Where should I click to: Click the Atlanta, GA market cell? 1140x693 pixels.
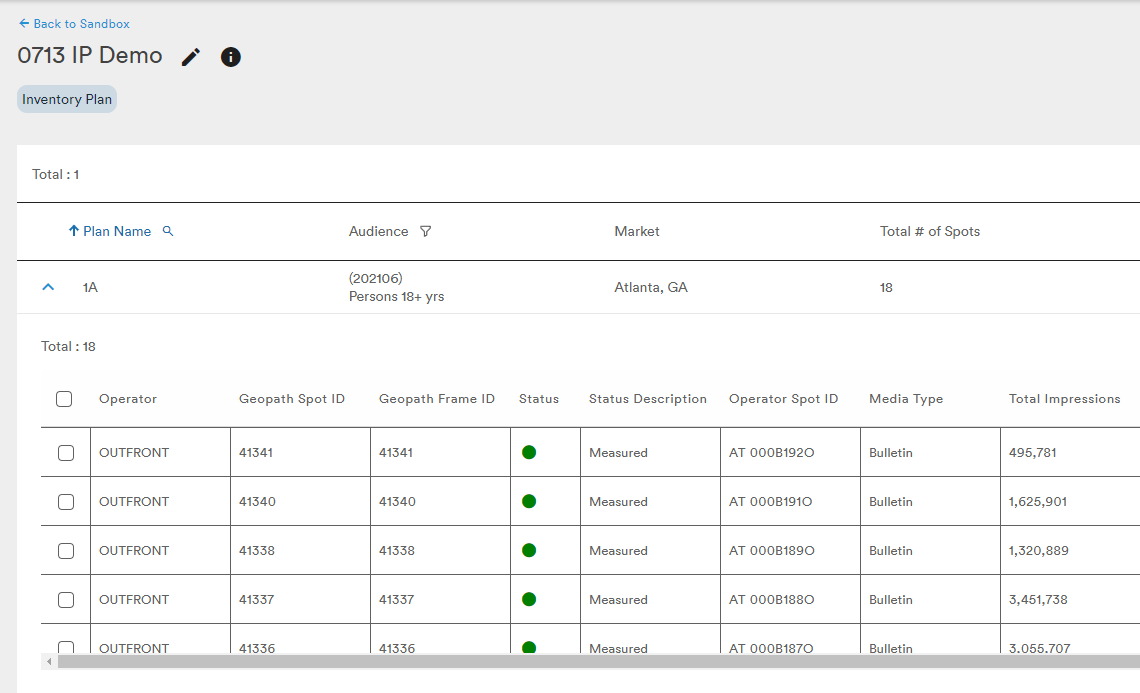tap(651, 287)
